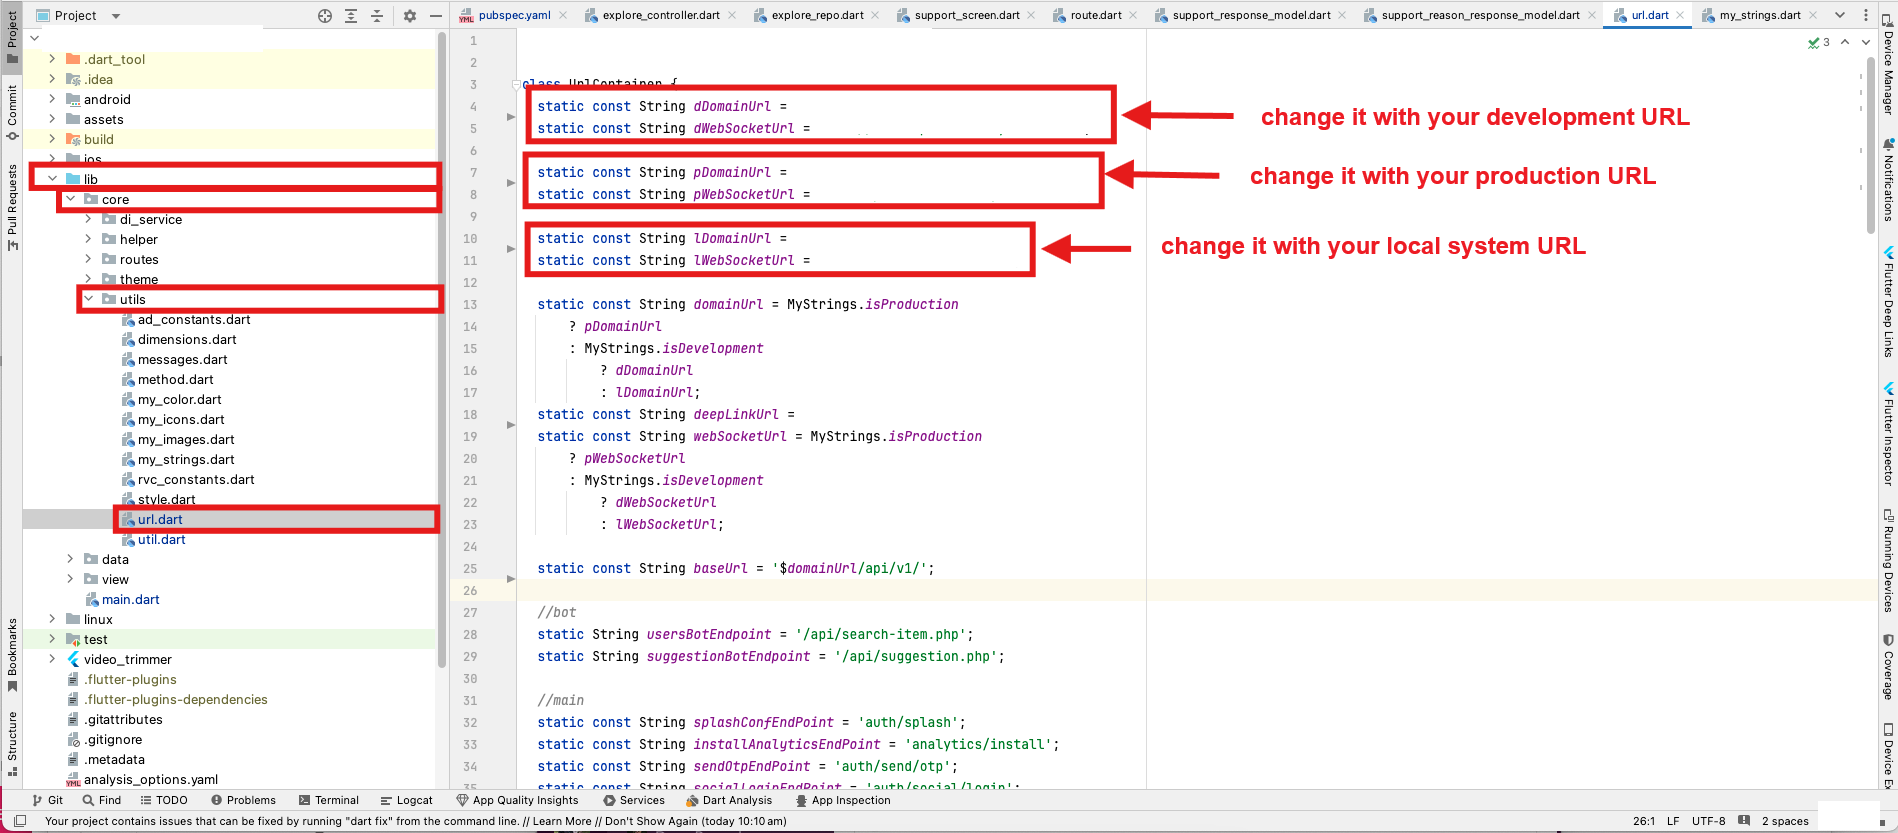
Task: Close the url.dart editor tab
Action: click(1680, 15)
